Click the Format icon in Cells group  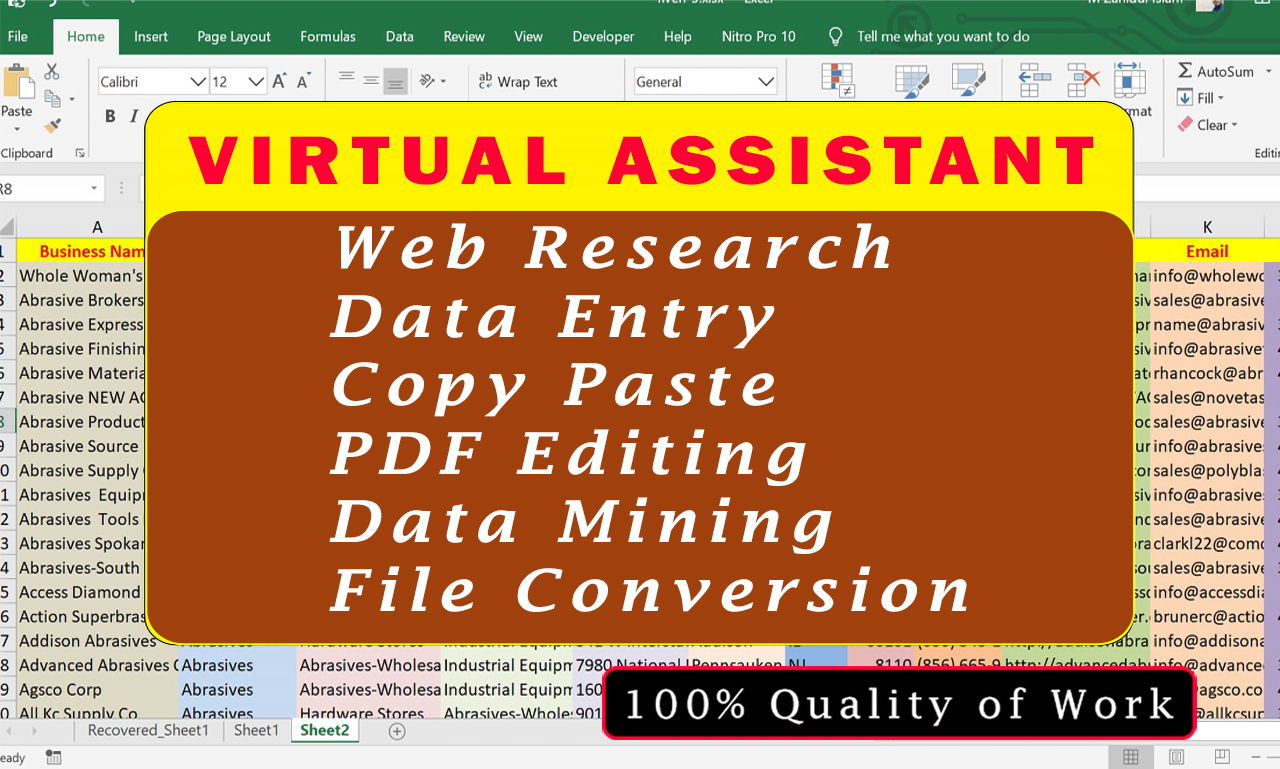1131,78
